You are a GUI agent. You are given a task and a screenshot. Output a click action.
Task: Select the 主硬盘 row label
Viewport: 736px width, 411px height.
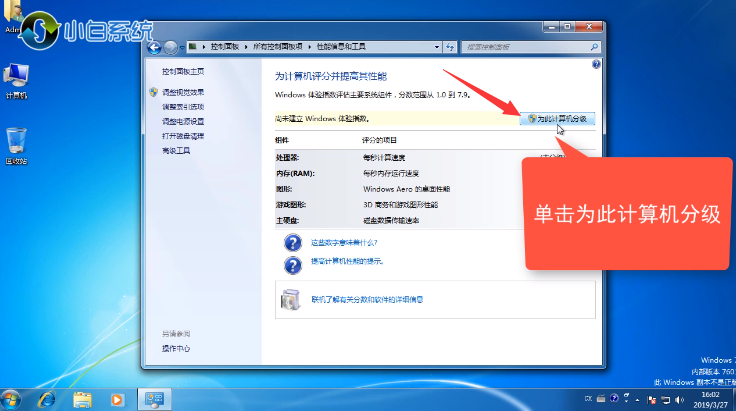click(x=287, y=221)
